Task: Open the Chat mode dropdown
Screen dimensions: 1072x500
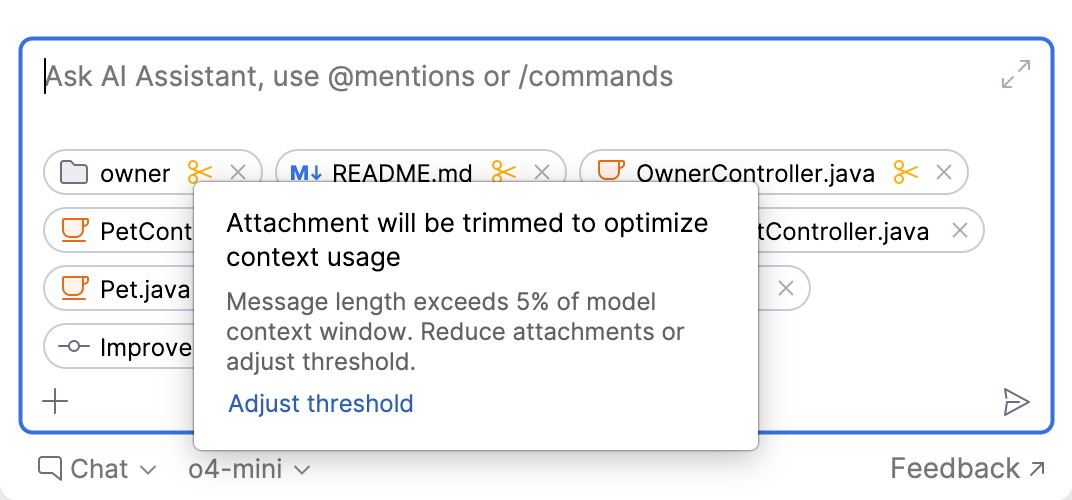Action: [x=97, y=469]
